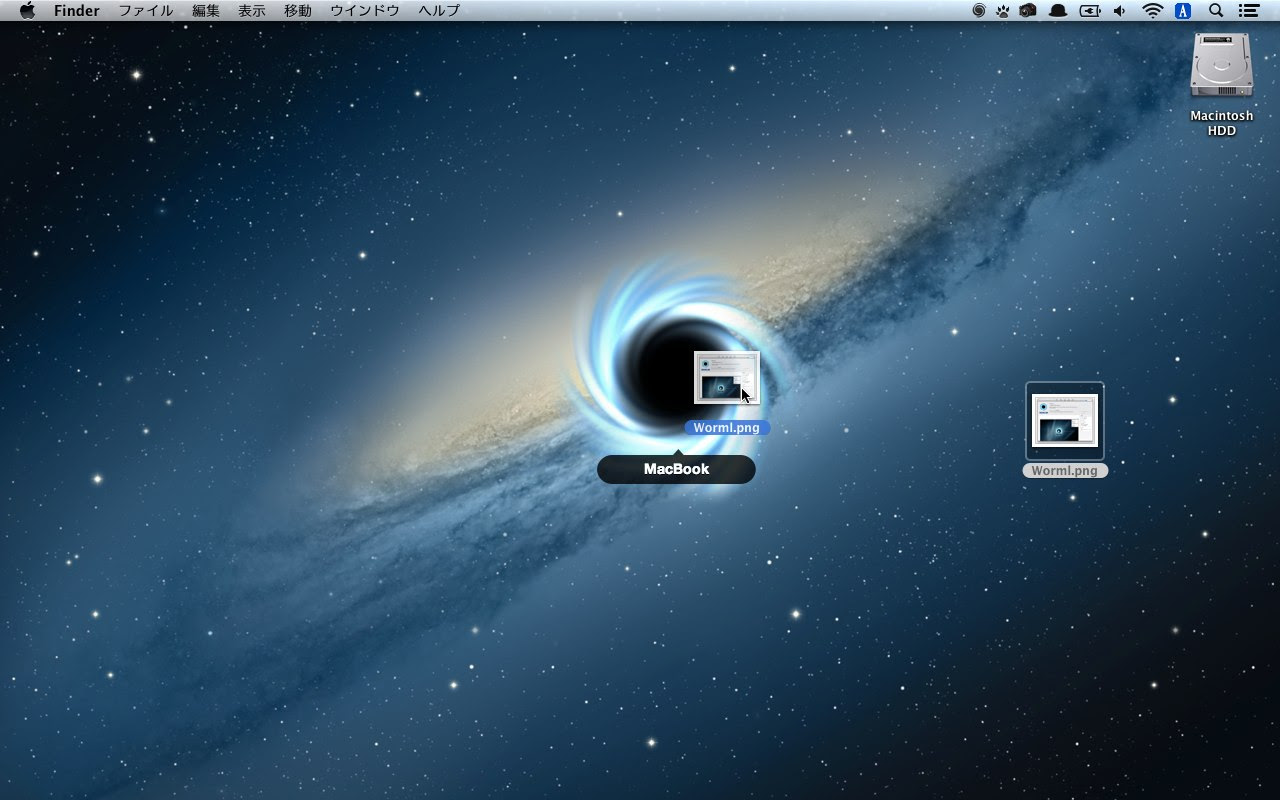The width and height of the screenshot is (1280, 800).
Task: Open the volume speaker icon
Action: coord(1120,10)
